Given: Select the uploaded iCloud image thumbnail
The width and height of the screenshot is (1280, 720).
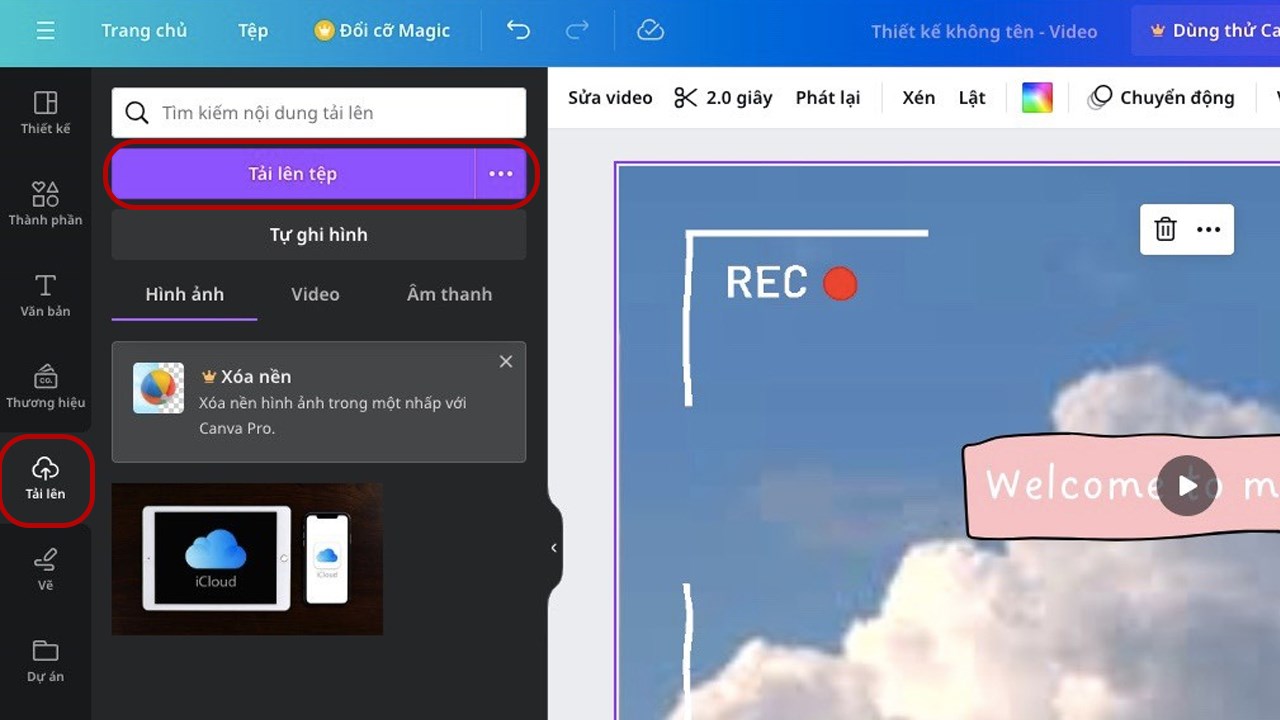Looking at the screenshot, I should click(247, 559).
